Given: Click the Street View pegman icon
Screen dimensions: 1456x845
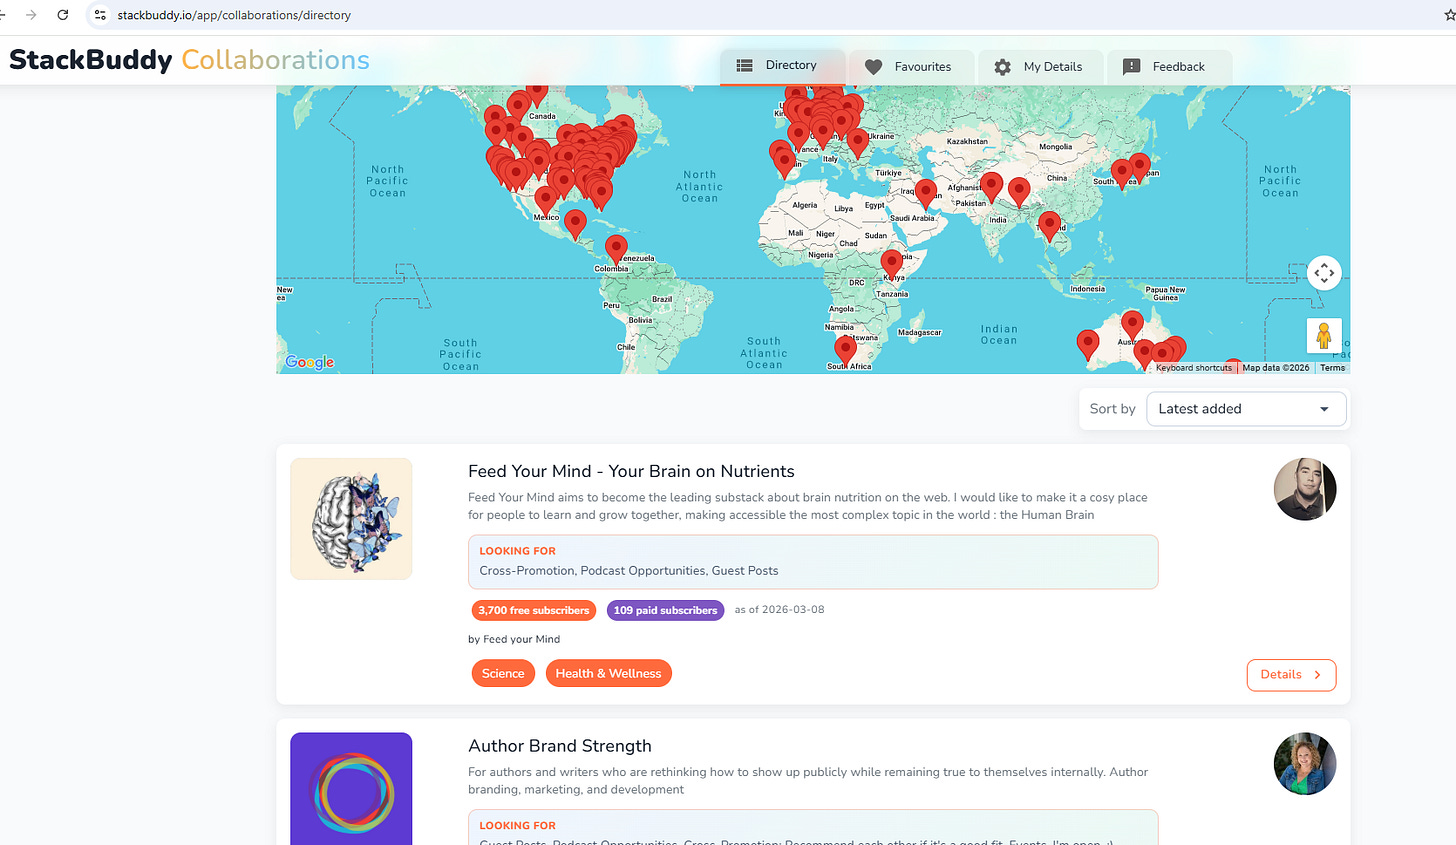Looking at the screenshot, I should [1324, 336].
